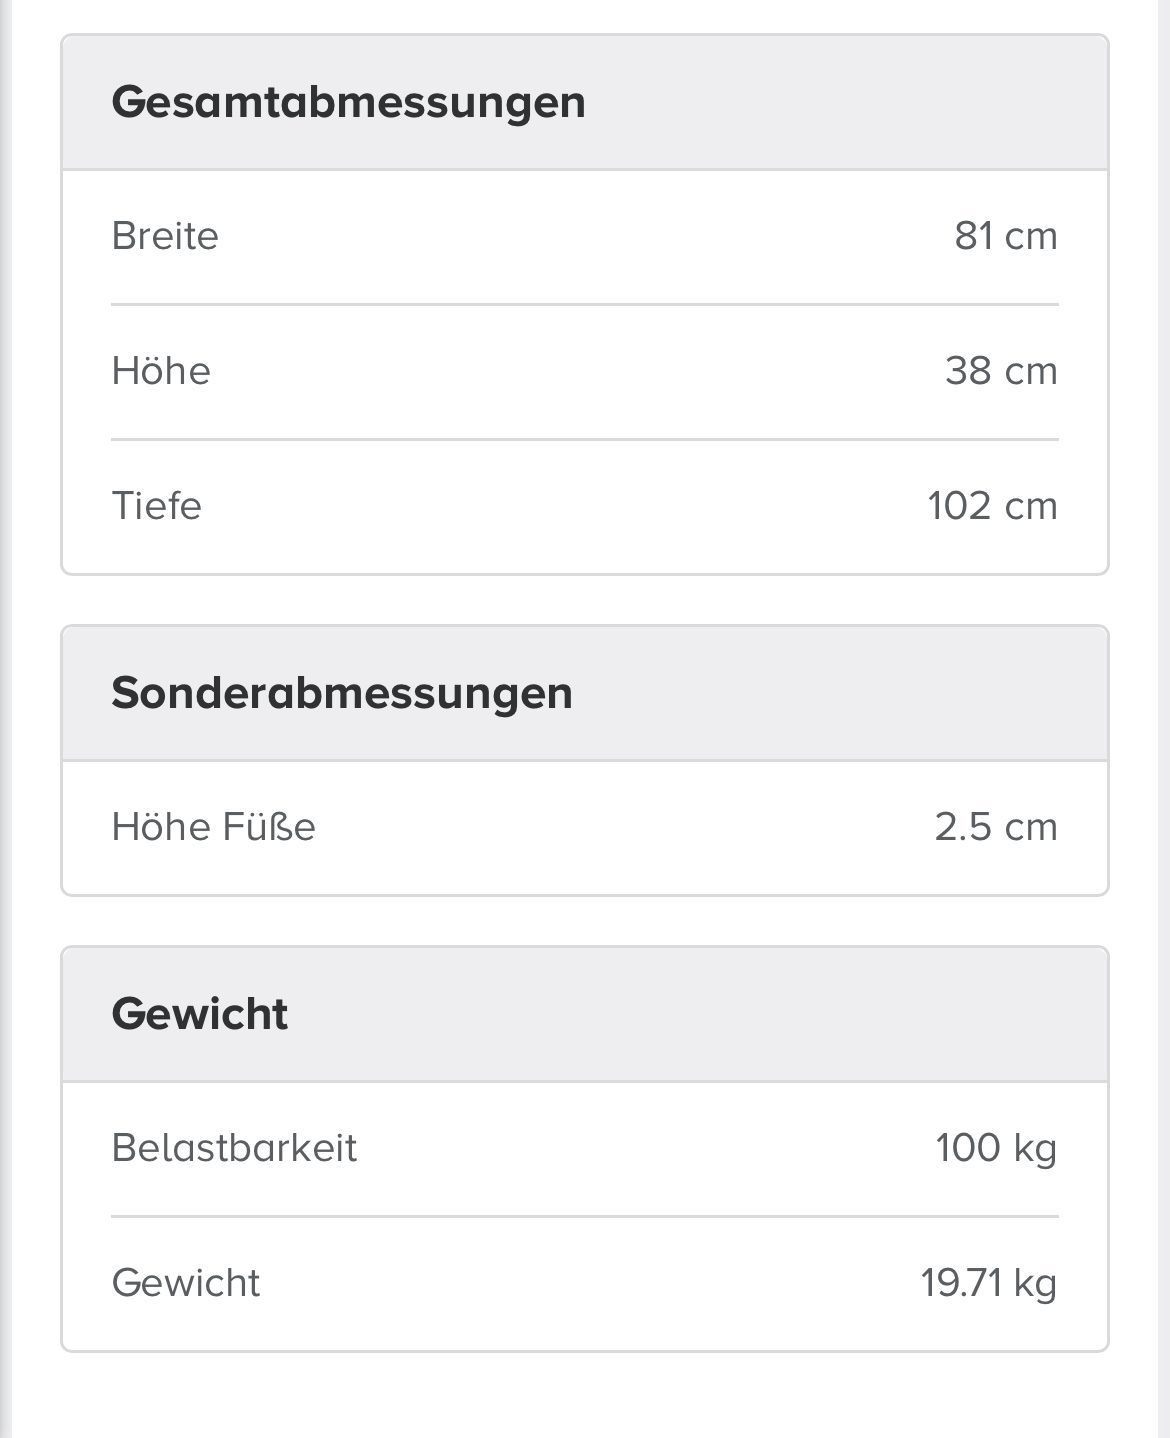Click the Höhe row label
This screenshot has height=1438, width=1170.
161,371
